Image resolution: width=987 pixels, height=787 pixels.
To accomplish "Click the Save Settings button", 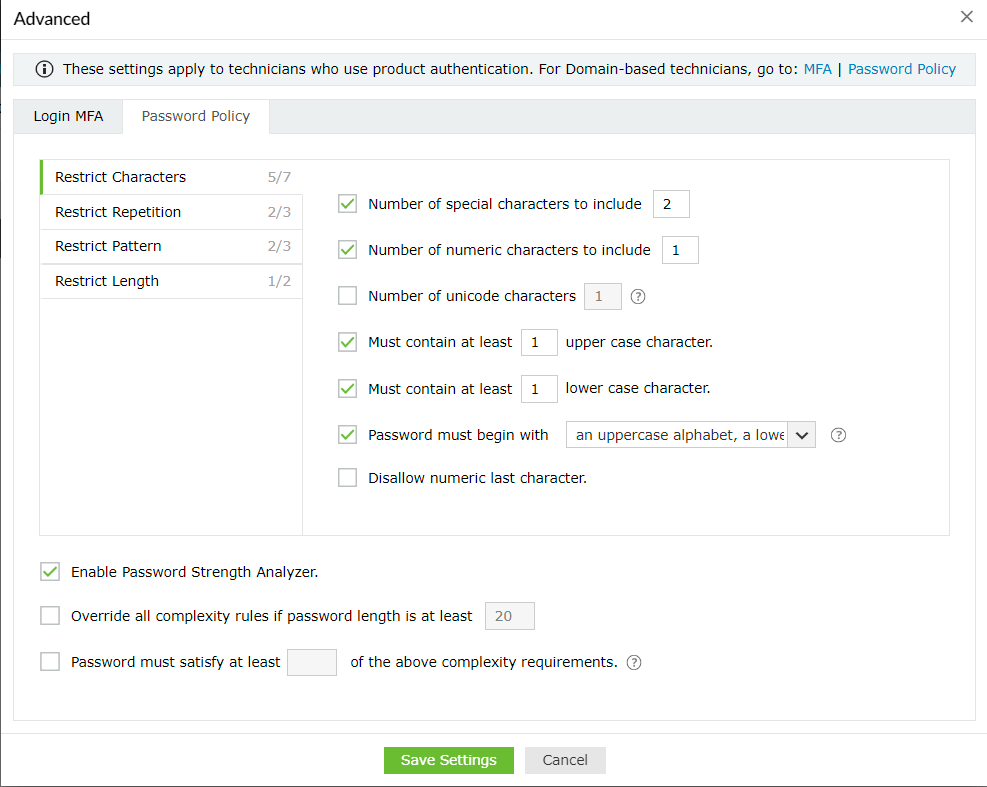I will coord(448,760).
